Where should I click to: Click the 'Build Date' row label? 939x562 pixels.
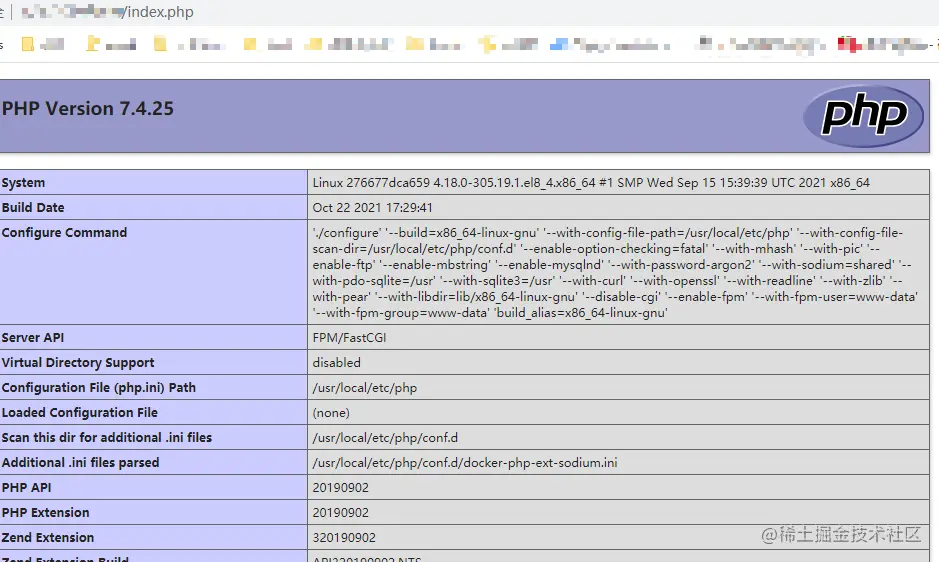[33, 207]
